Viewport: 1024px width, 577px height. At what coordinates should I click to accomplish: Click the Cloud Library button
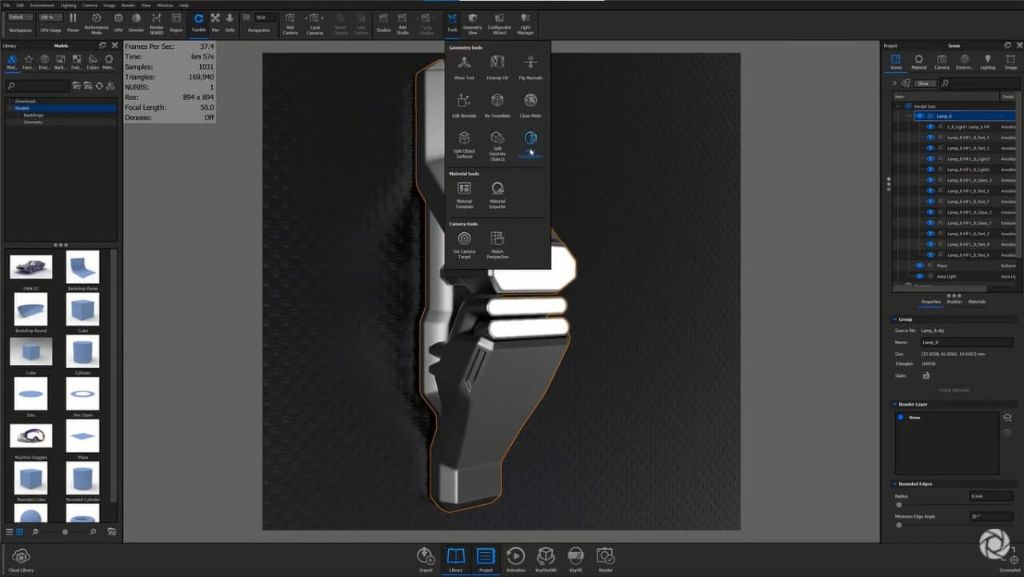pos(21,558)
